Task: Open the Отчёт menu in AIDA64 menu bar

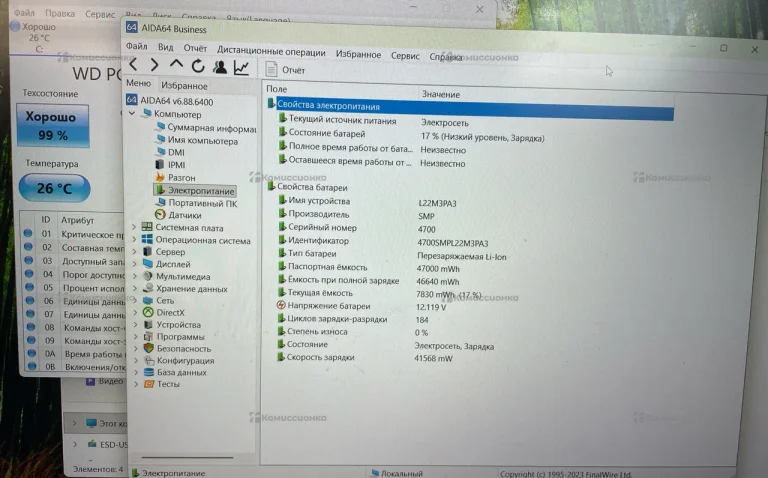Action: (x=195, y=48)
